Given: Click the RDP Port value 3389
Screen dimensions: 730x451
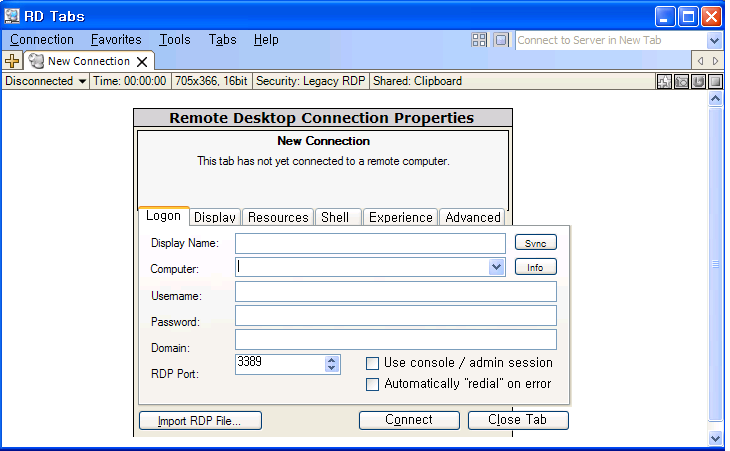Looking at the screenshot, I should tap(250, 362).
